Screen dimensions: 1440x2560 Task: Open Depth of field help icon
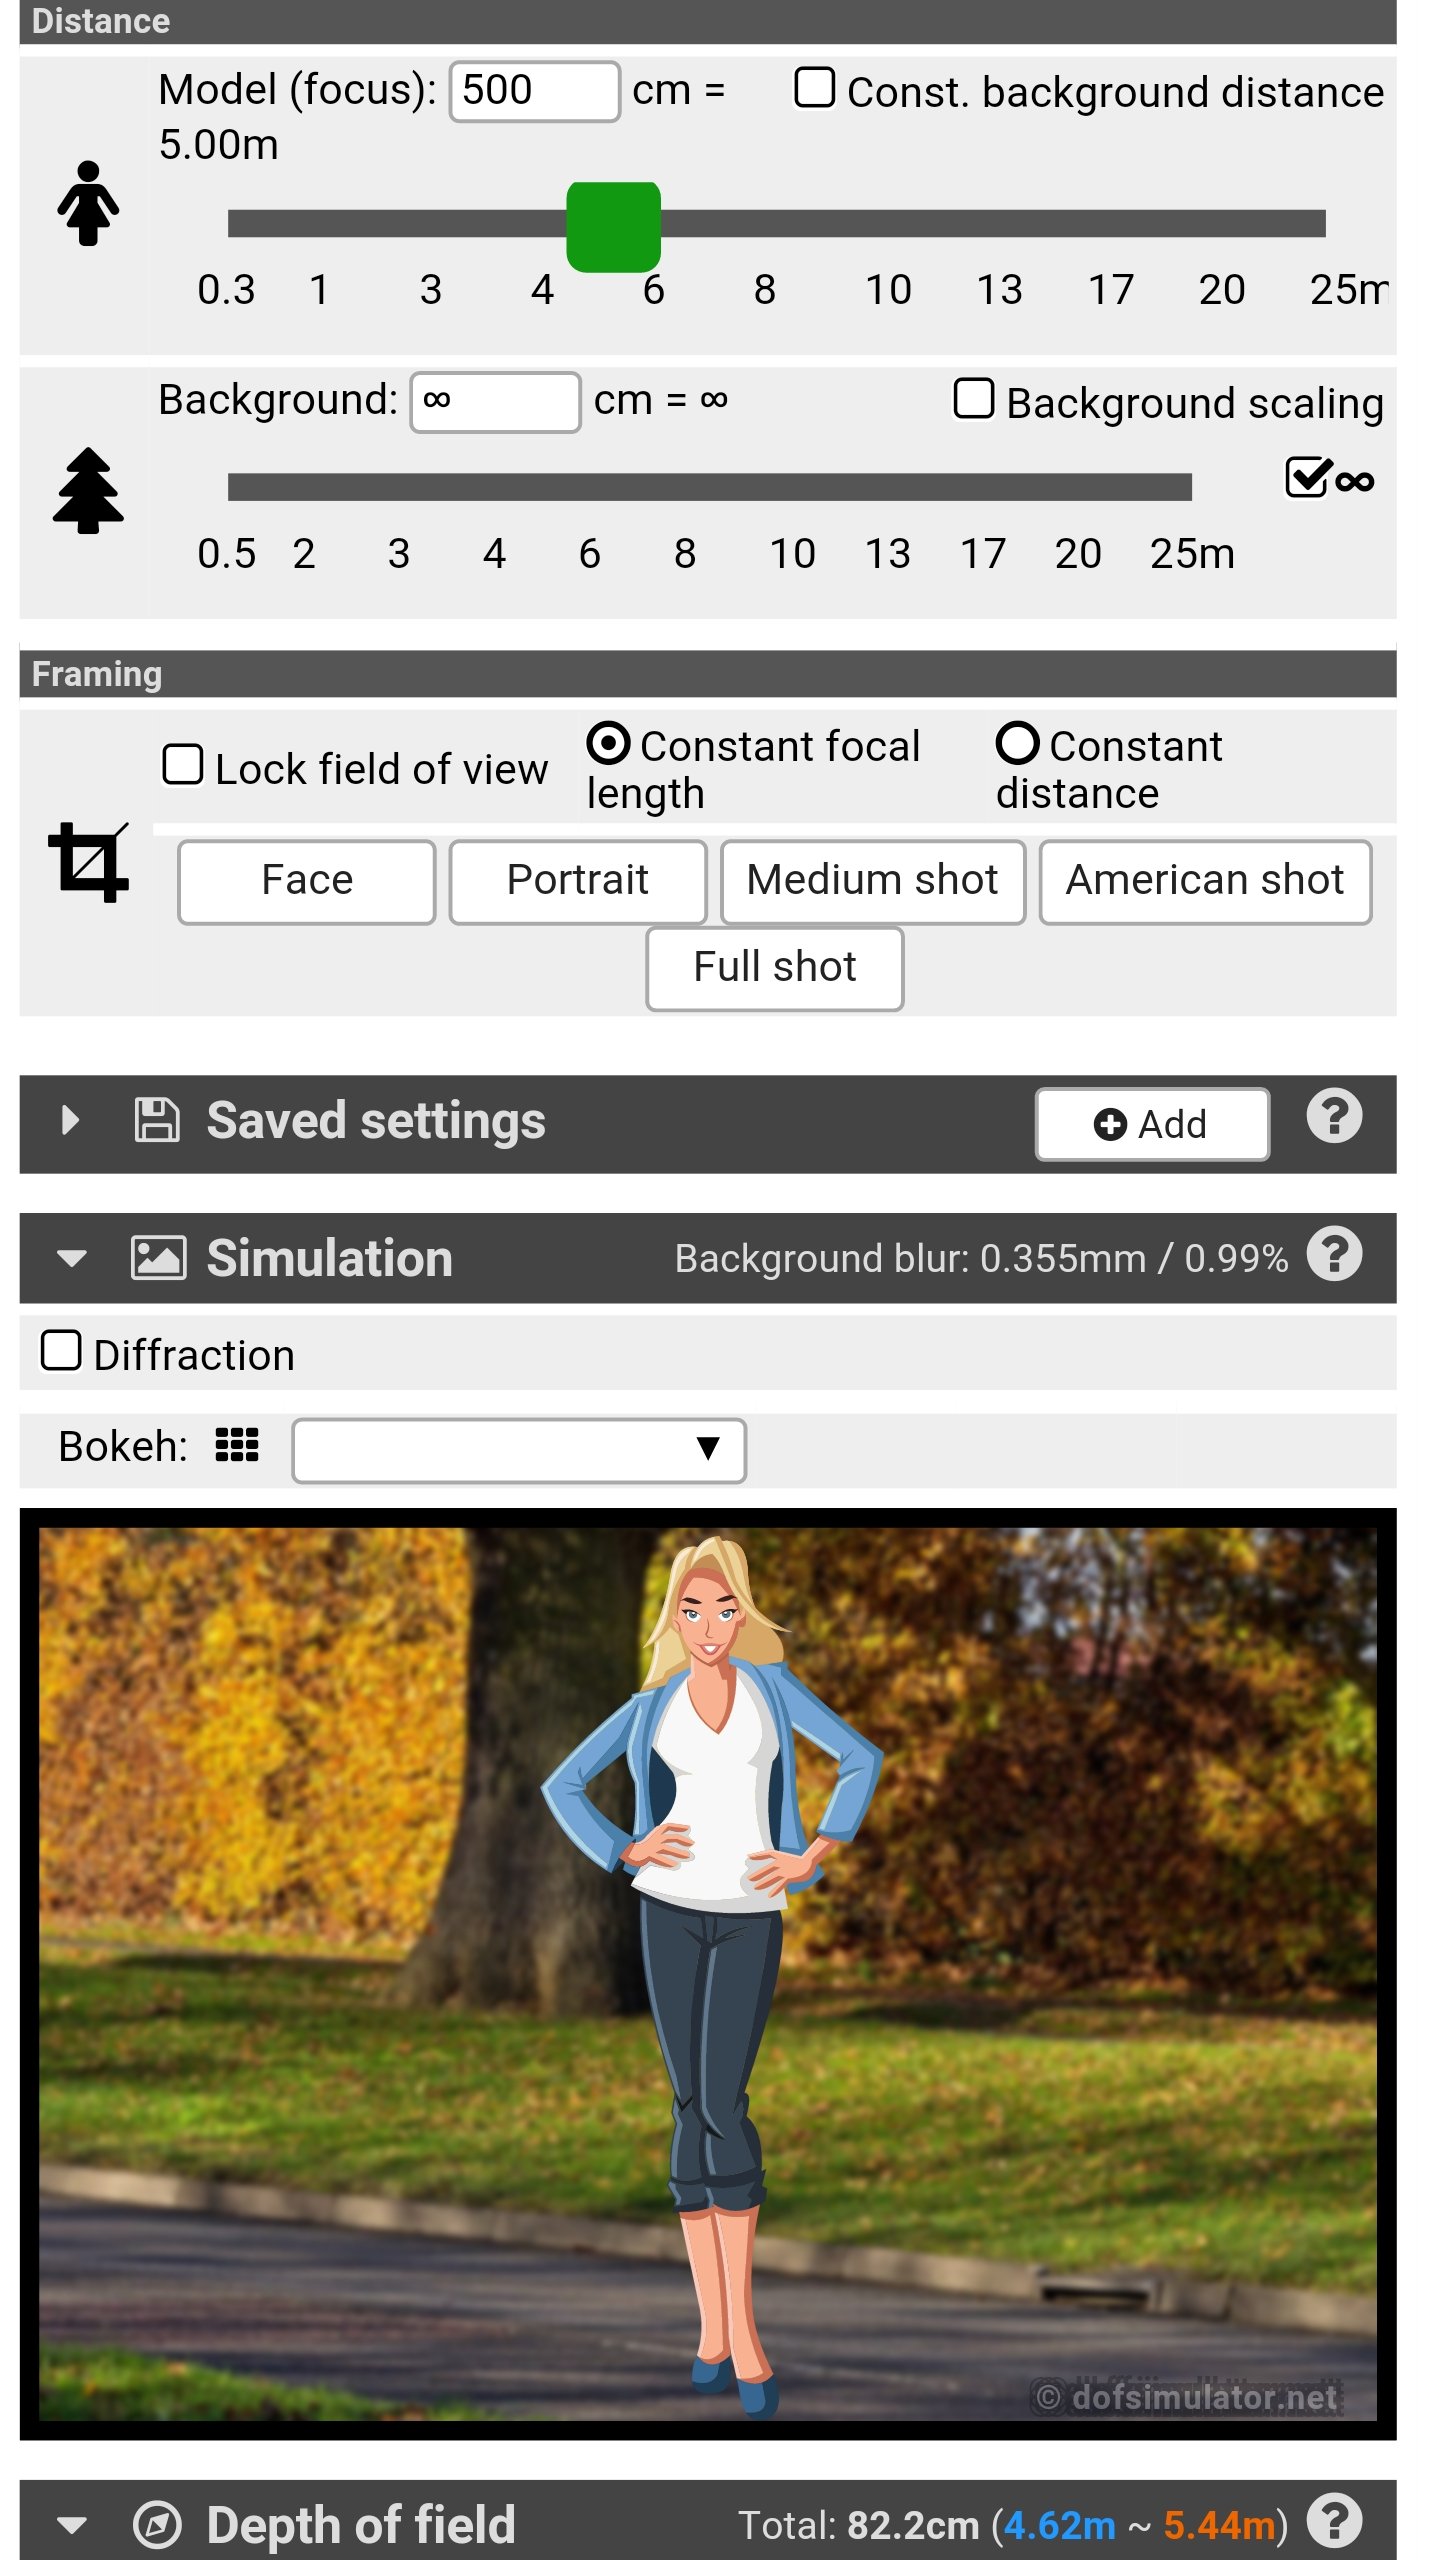1334,2522
